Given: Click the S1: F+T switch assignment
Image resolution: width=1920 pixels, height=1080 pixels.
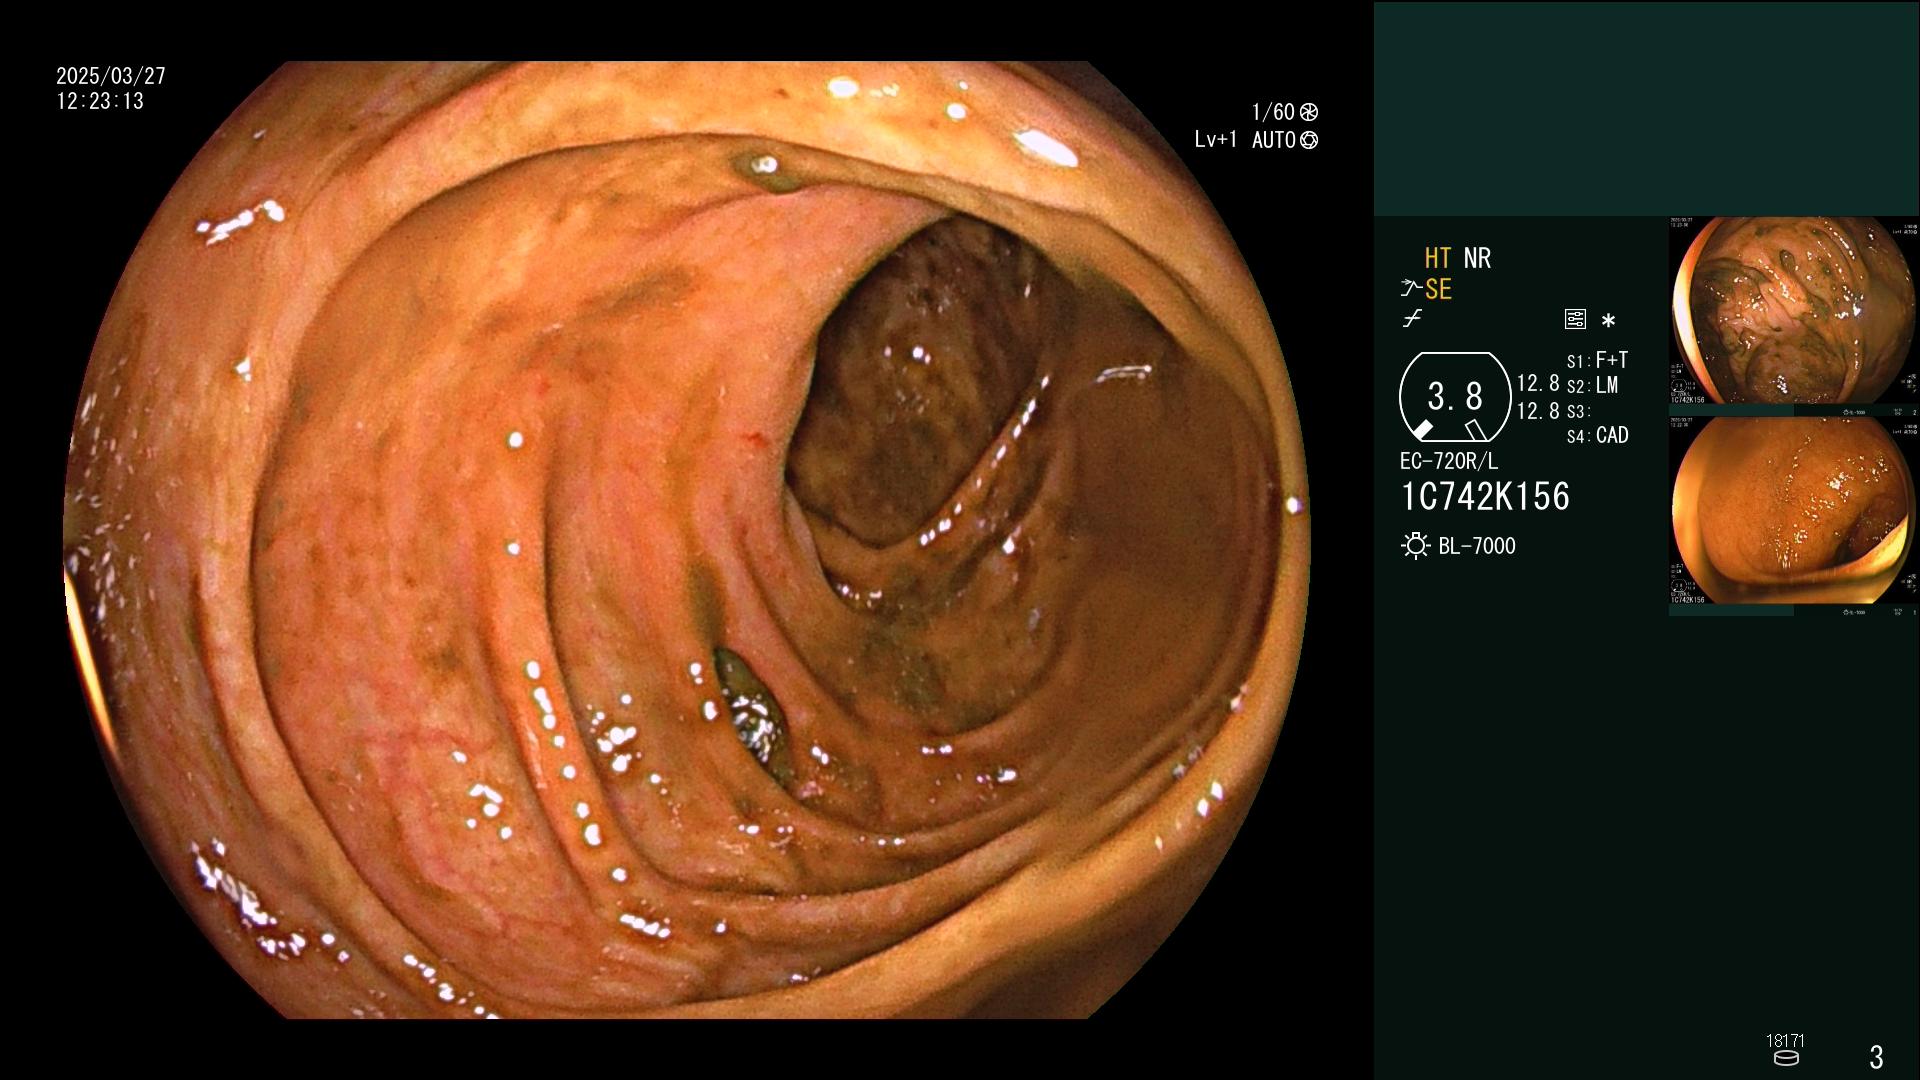Looking at the screenshot, I should 1597,360.
